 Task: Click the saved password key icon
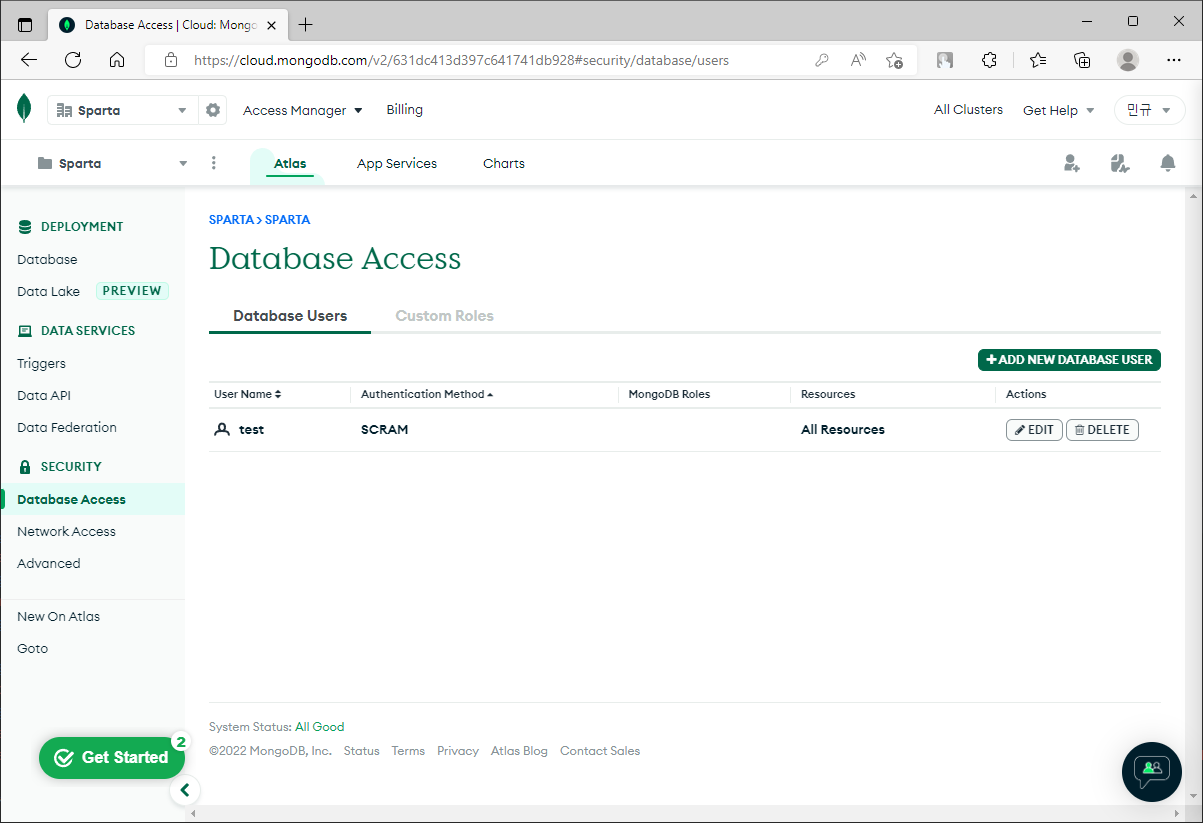pyautogui.click(x=822, y=60)
